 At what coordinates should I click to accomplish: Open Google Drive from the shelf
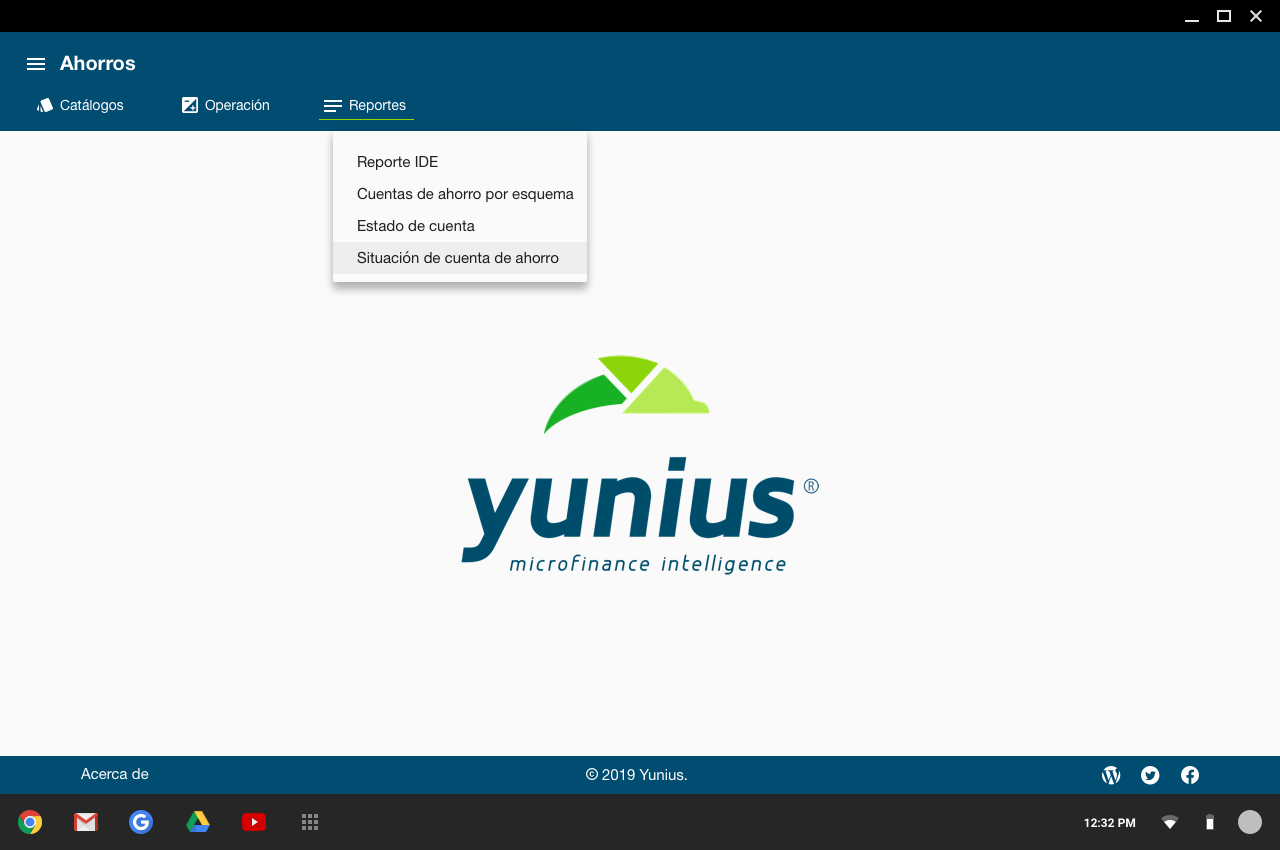tap(198, 822)
